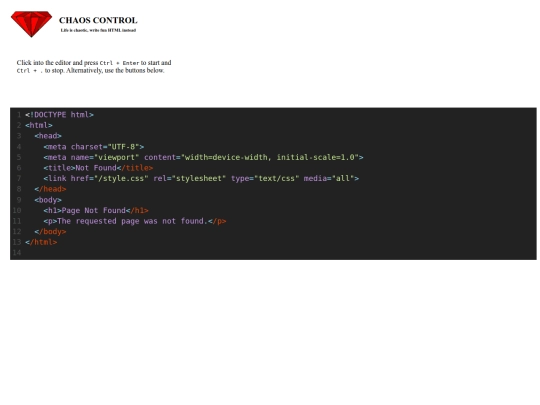Place cursor on the <!DOCTYPE html> line

pyautogui.click(x=59, y=115)
